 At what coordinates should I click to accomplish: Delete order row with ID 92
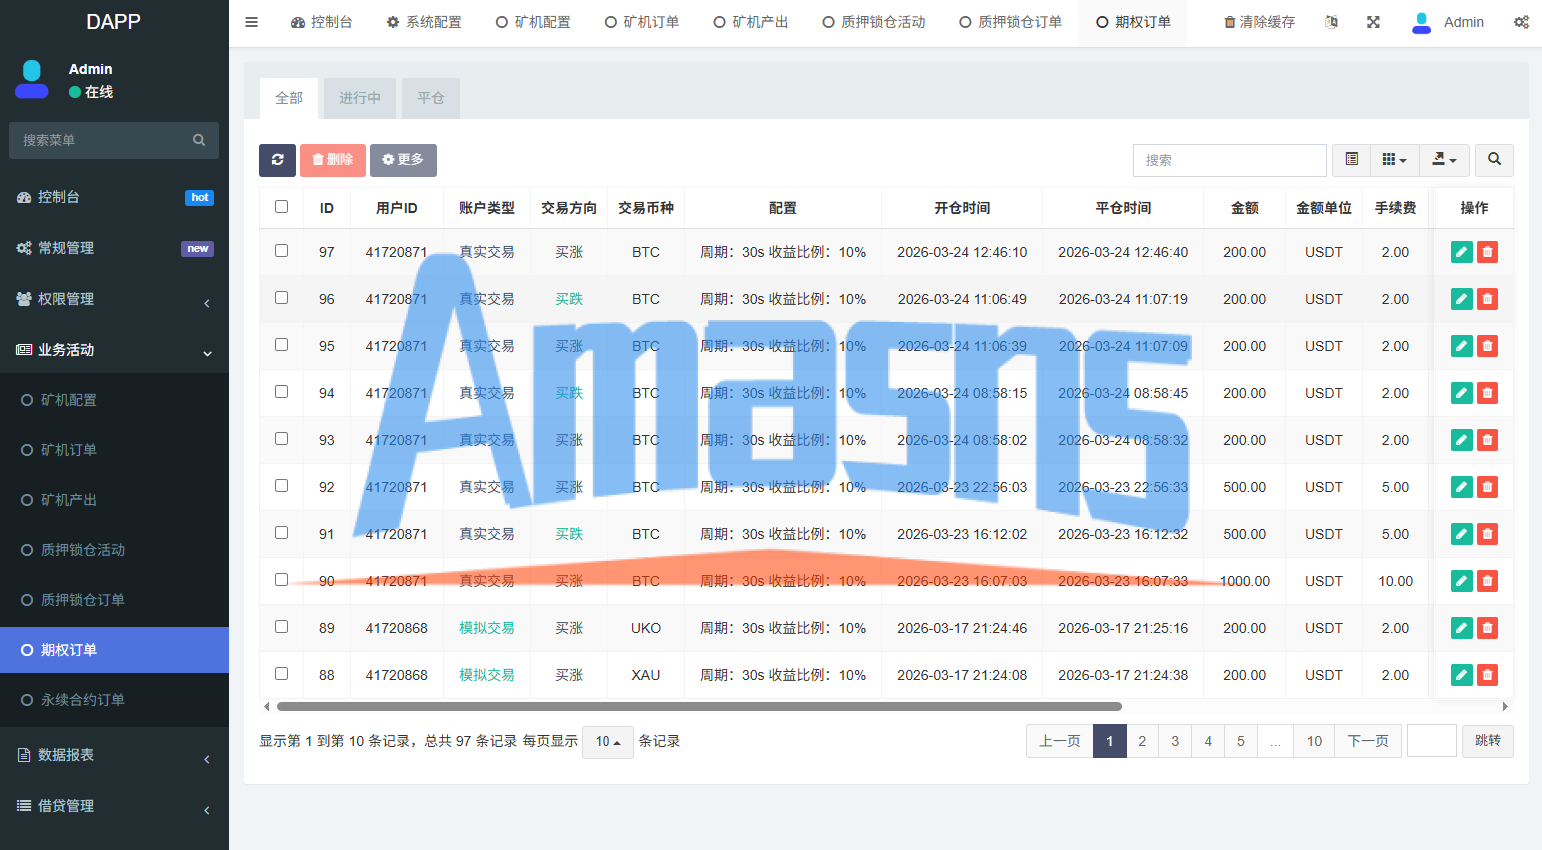tap(1488, 487)
